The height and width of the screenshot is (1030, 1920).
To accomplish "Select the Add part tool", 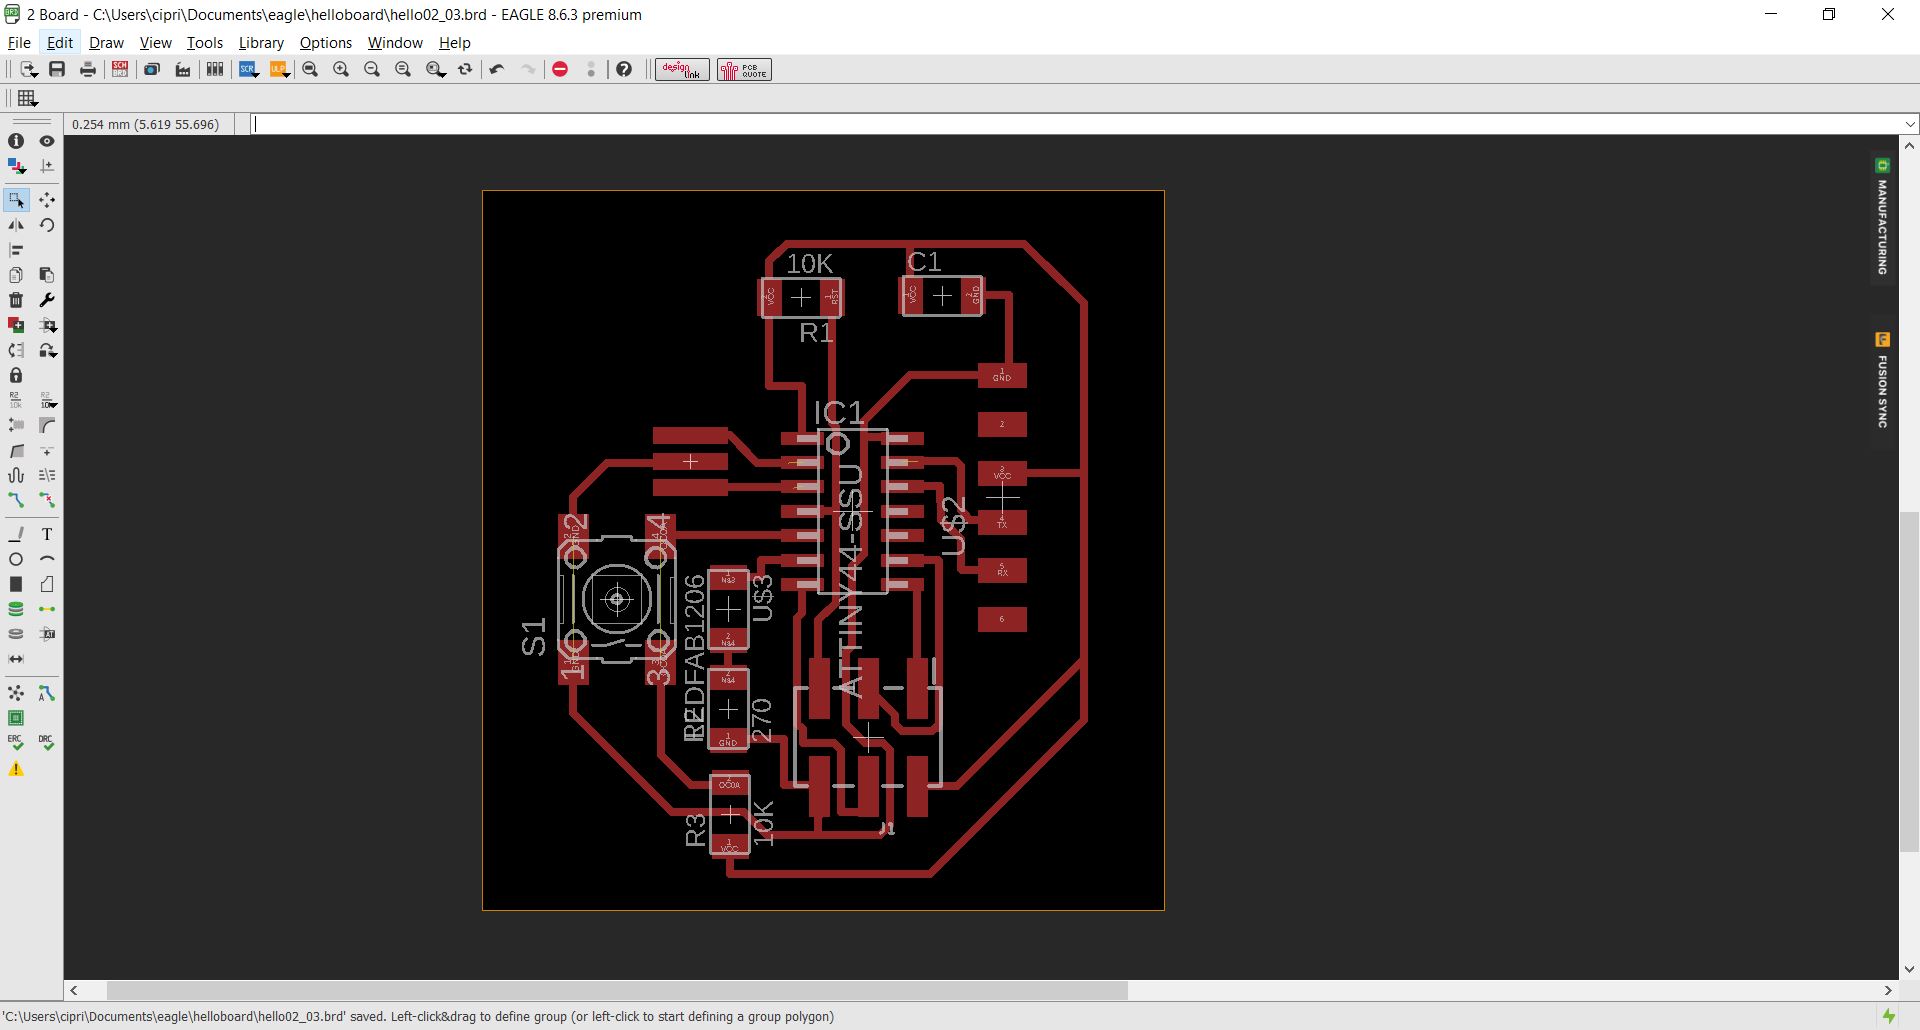I will (16, 325).
